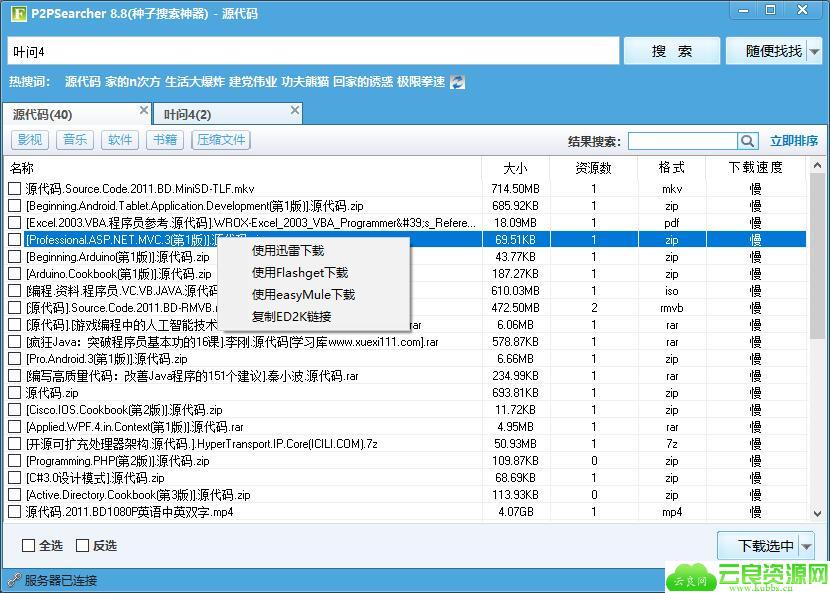Select row [Pro.Android.3(第1版)].源代码.zip
The image size is (830, 593).
pos(405,358)
